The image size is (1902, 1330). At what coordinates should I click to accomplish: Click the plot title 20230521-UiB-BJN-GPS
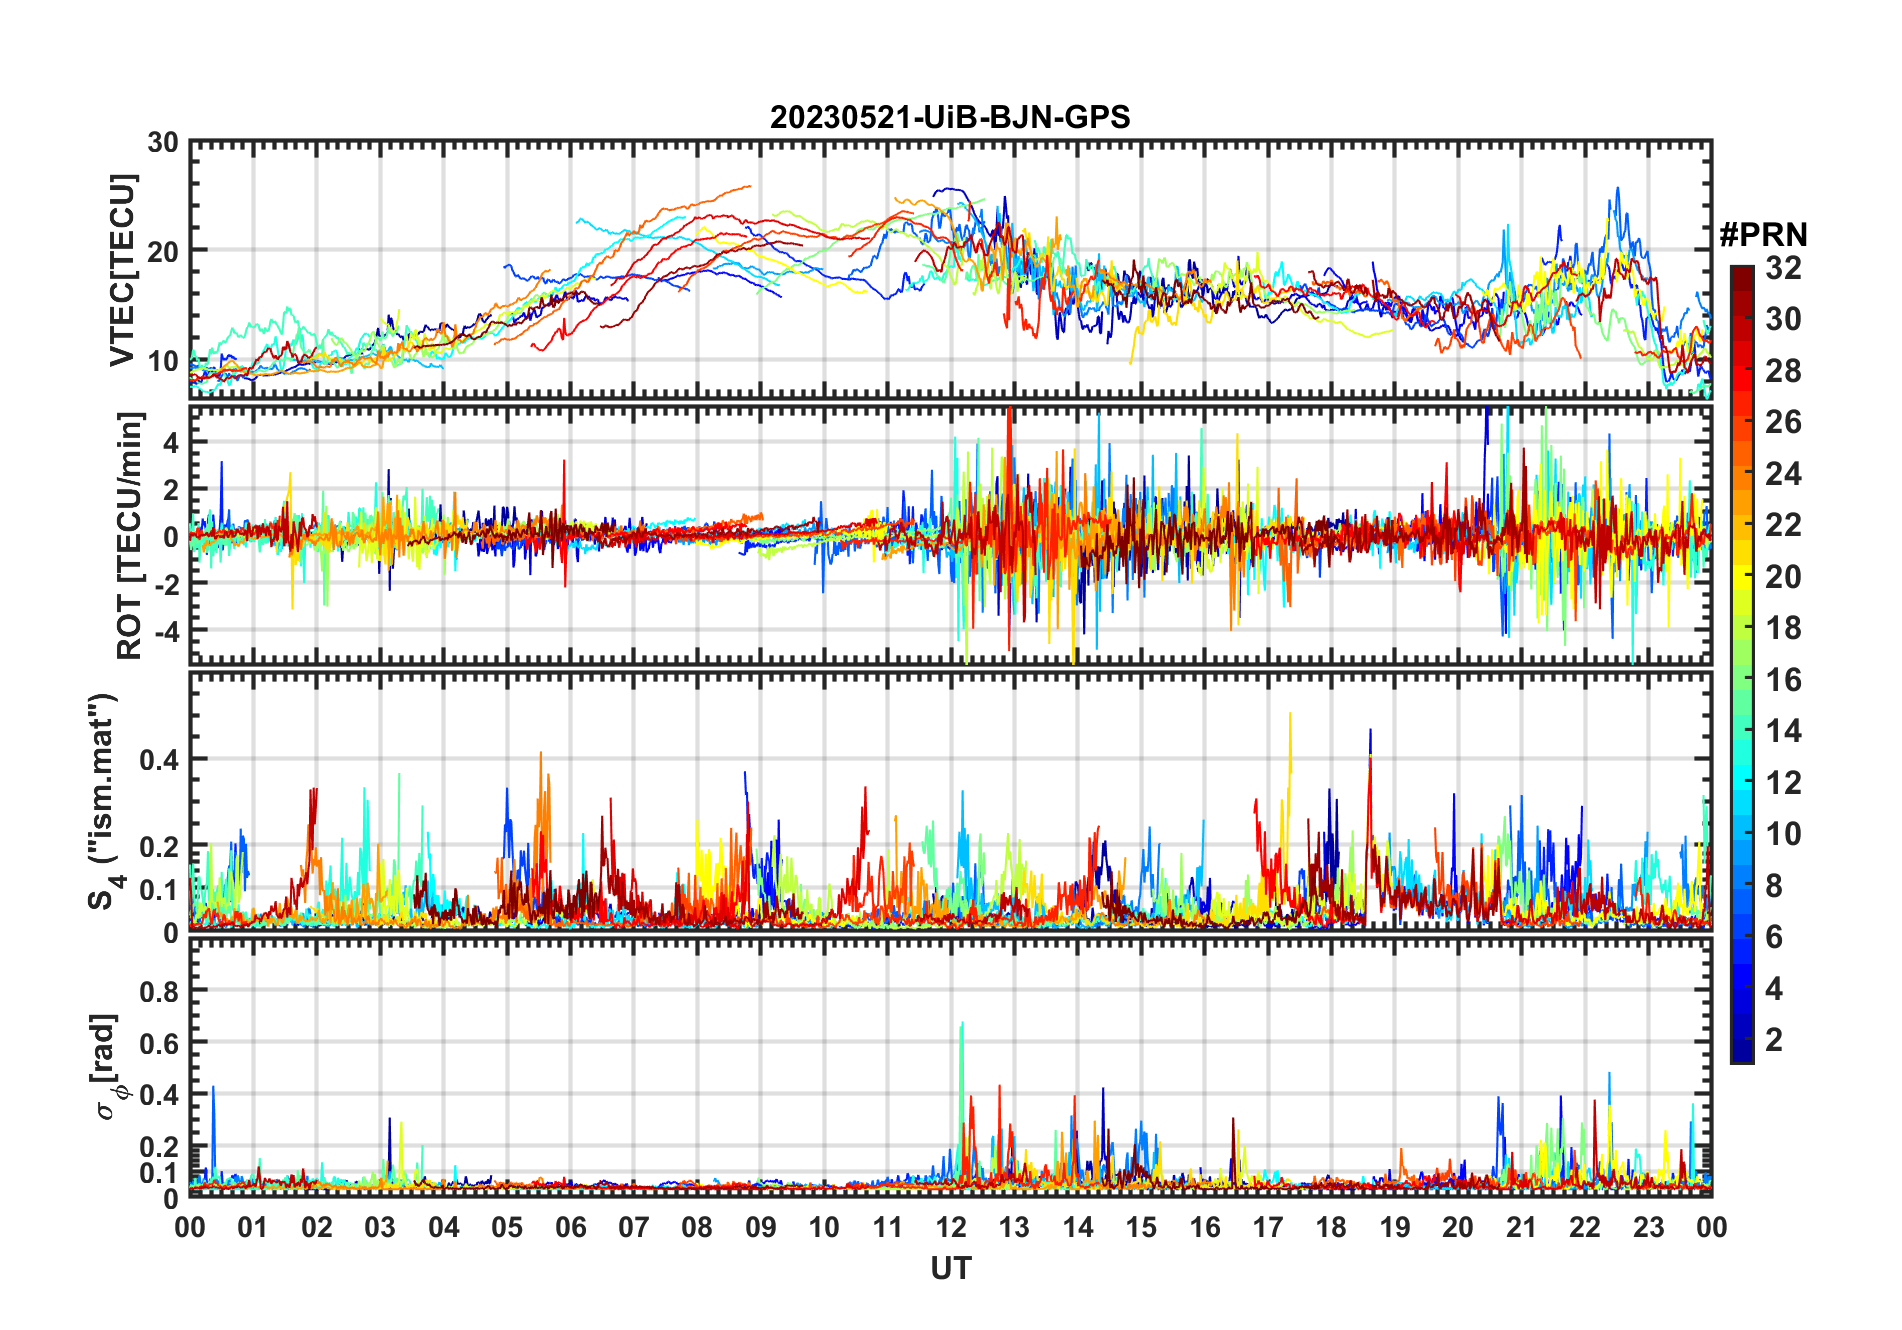[x=950, y=117]
